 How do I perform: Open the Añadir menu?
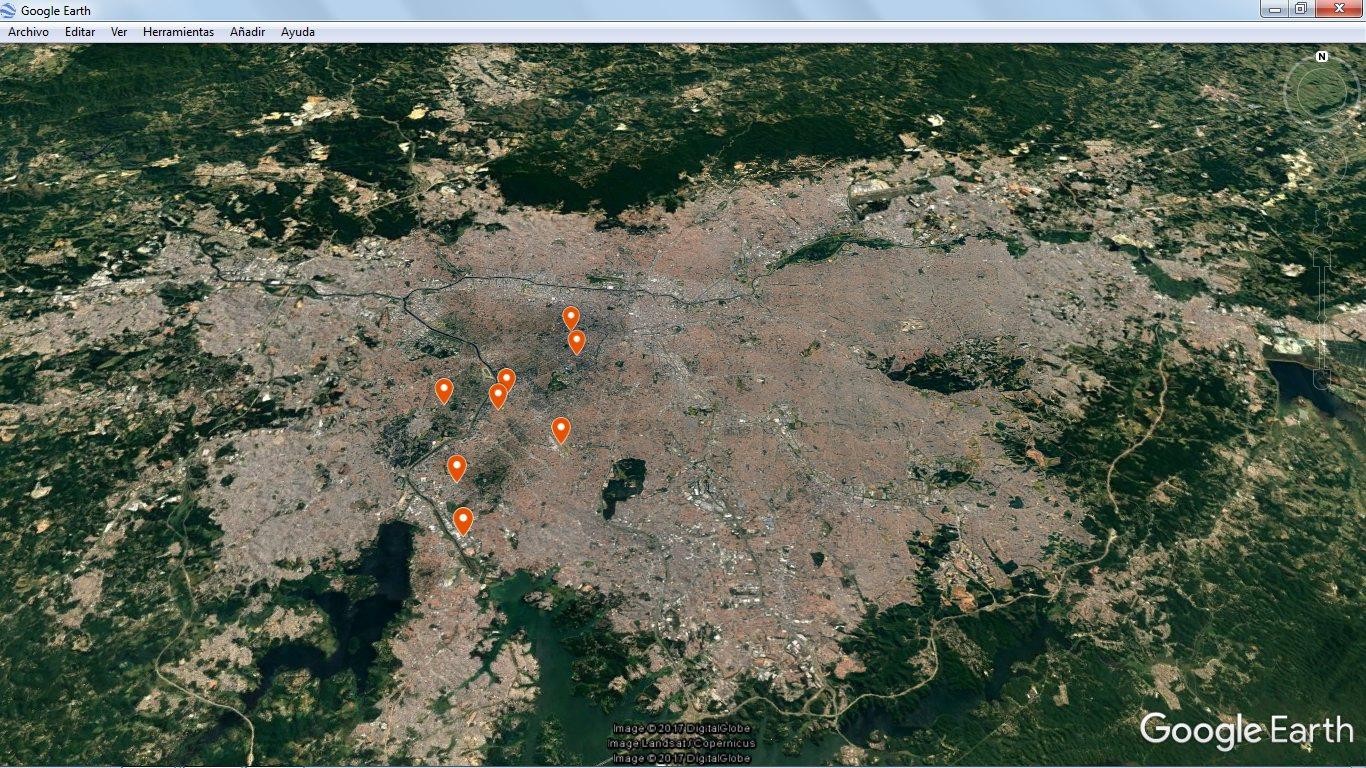click(x=247, y=32)
